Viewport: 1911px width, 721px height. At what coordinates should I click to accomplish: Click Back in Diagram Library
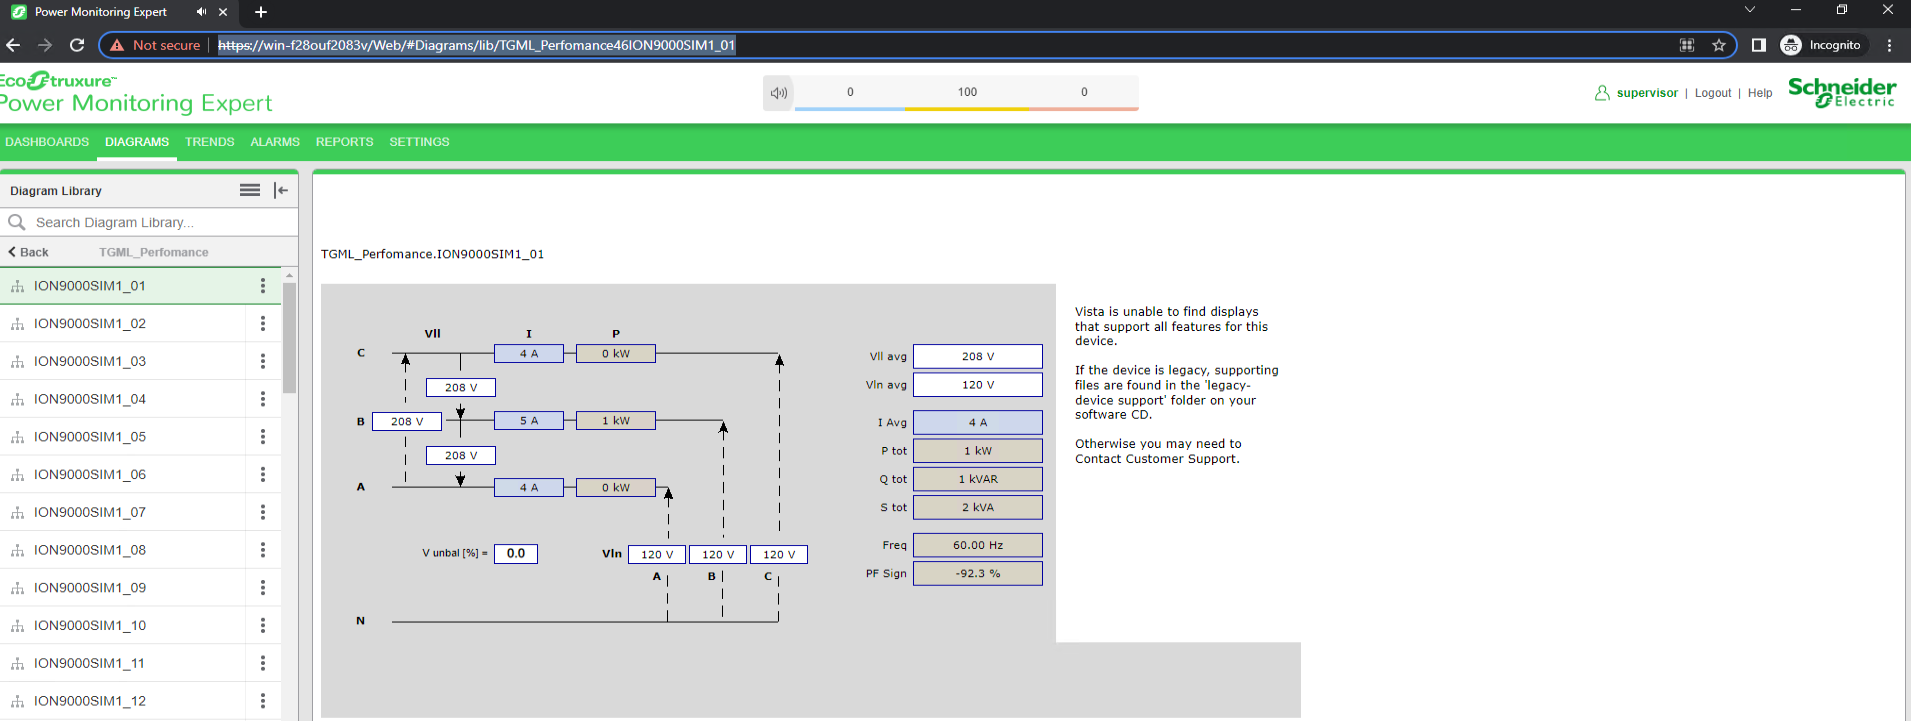[x=29, y=252]
